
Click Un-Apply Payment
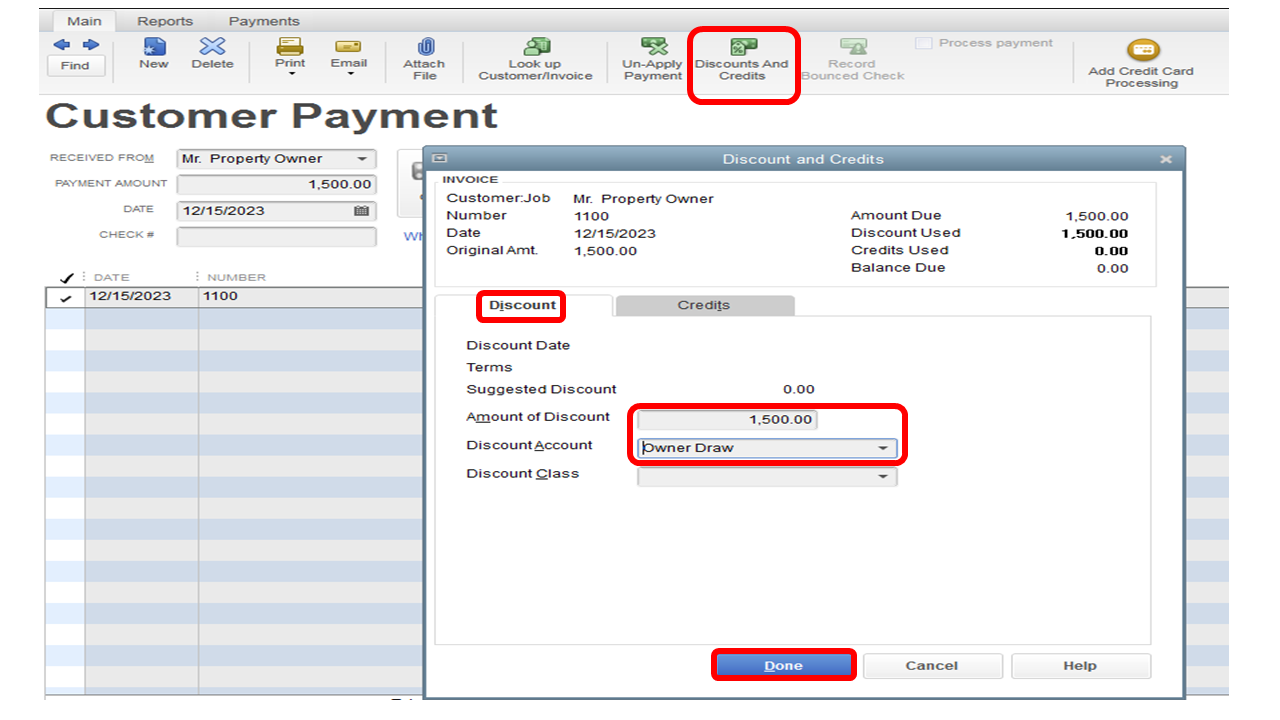pyautogui.click(x=651, y=55)
